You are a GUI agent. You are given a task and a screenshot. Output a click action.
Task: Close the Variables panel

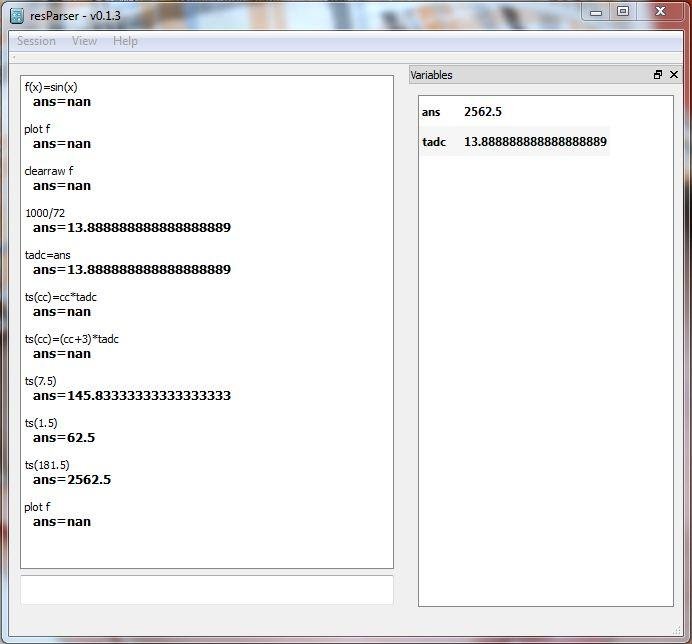coord(673,75)
